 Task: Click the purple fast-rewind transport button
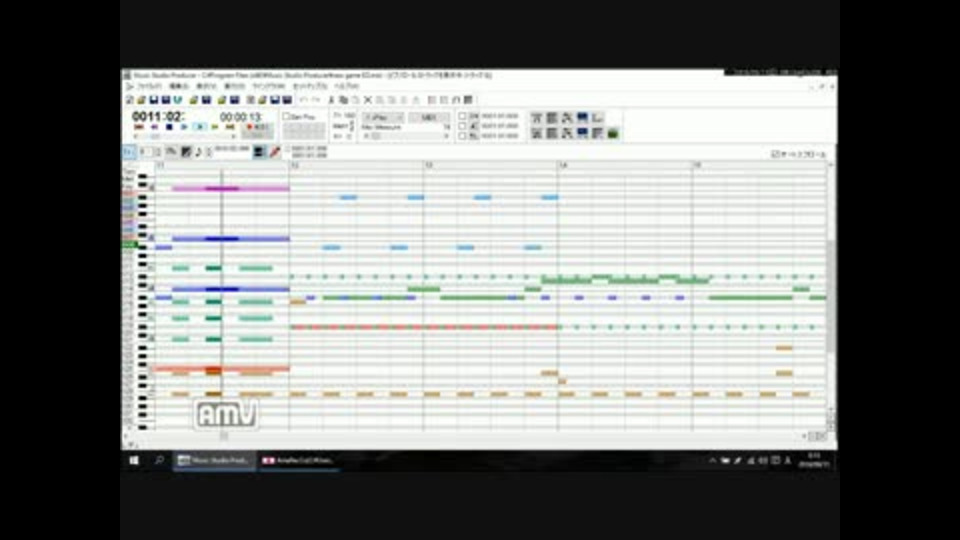pos(154,127)
